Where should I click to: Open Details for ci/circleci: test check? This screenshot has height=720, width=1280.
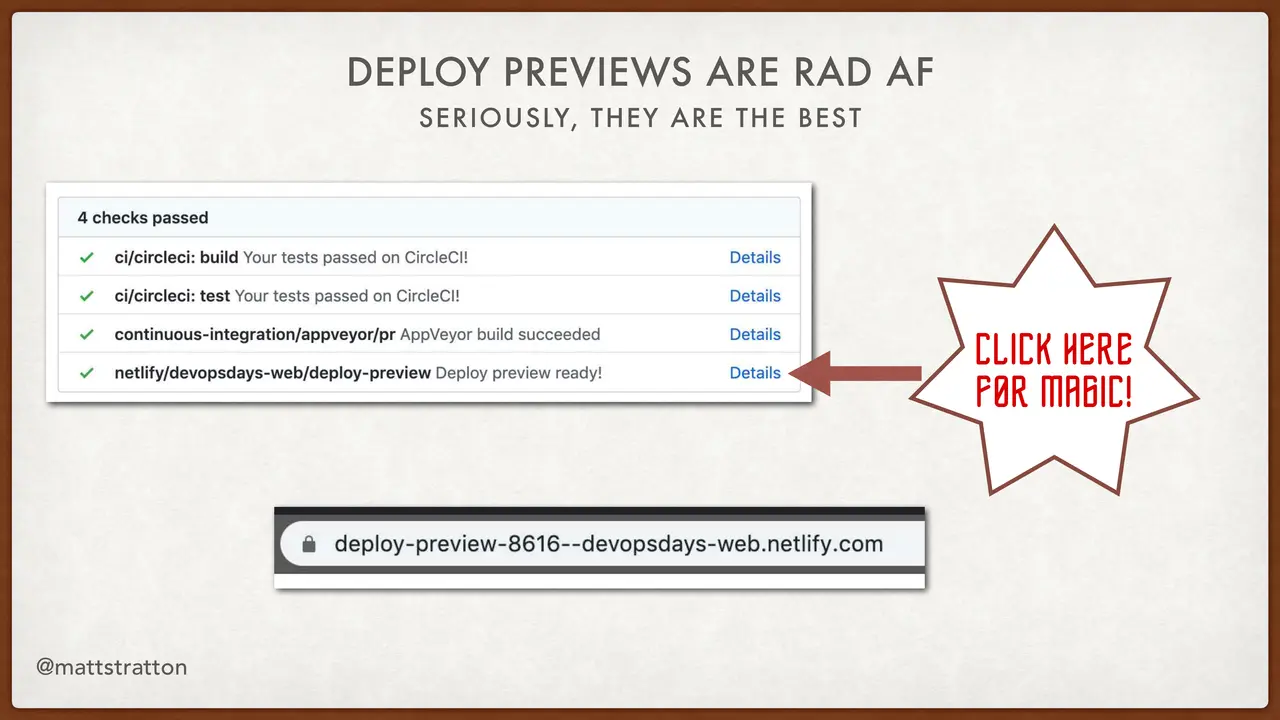[x=755, y=296]
